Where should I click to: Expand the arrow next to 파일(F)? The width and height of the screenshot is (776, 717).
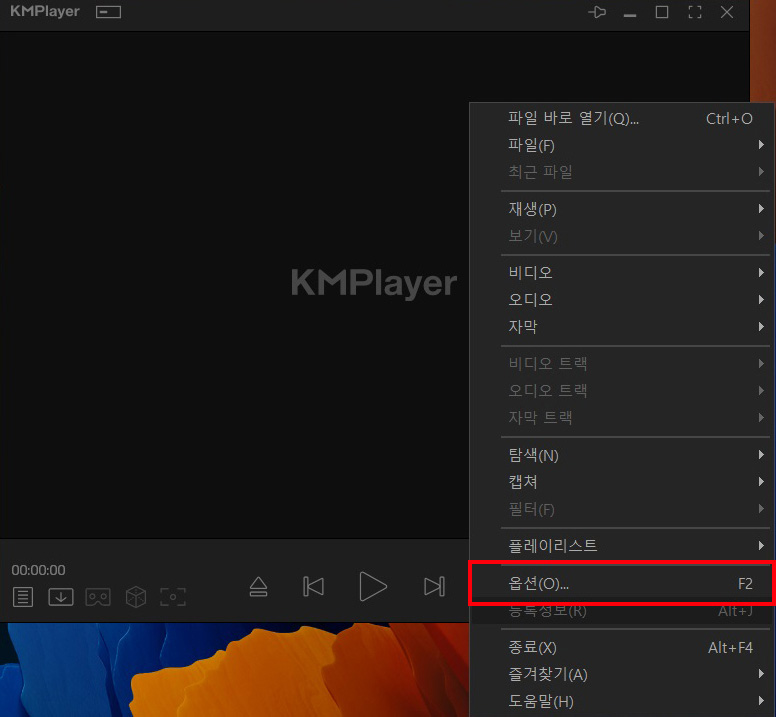tap(761, 144)
